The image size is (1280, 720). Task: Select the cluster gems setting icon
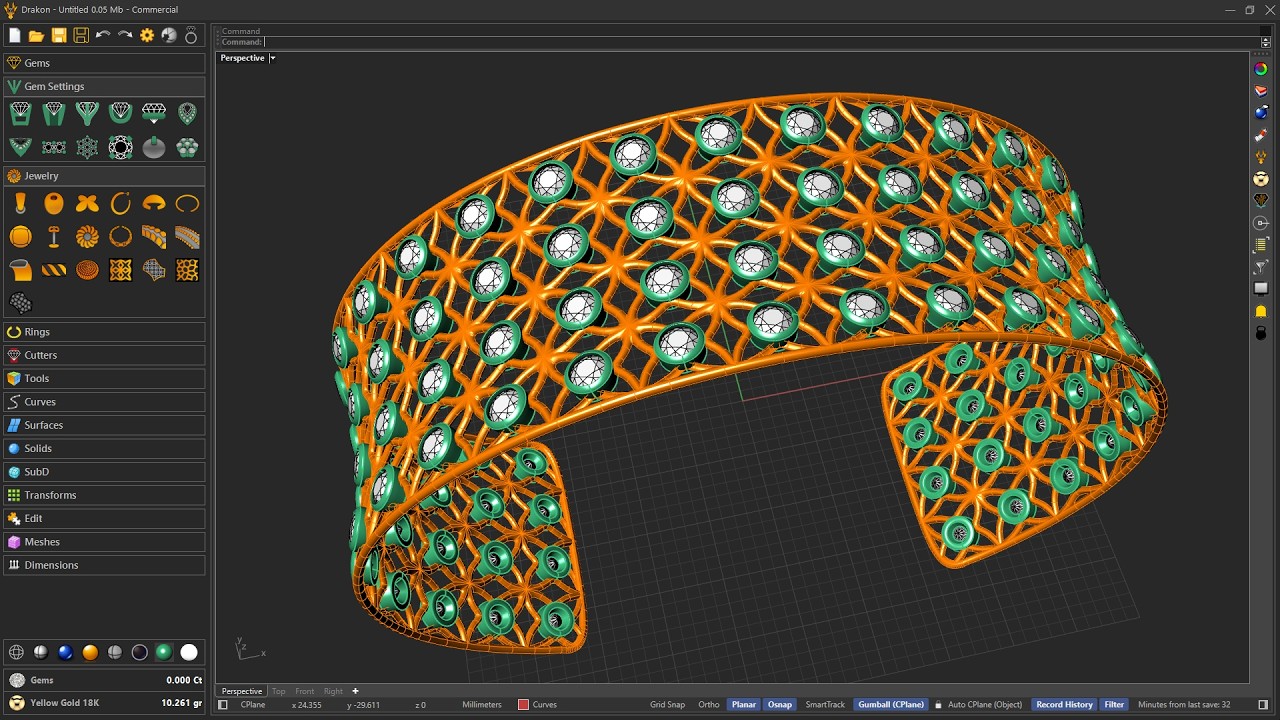point(187,147)
